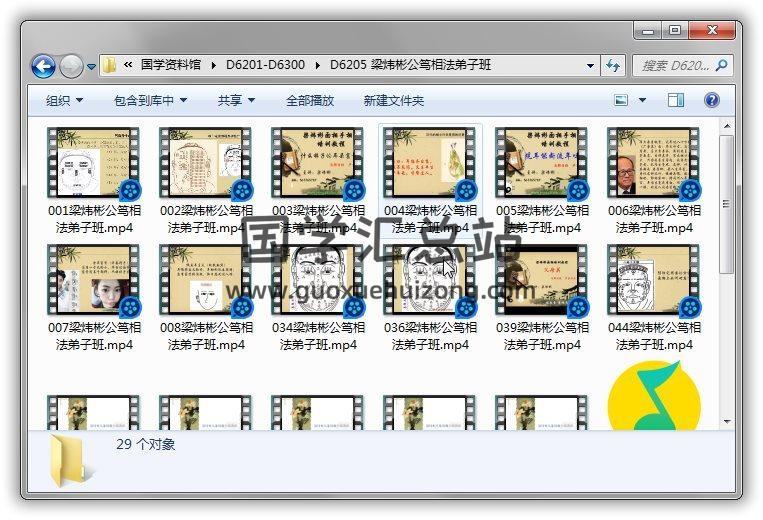Change view using the view icon

[621, 100]
